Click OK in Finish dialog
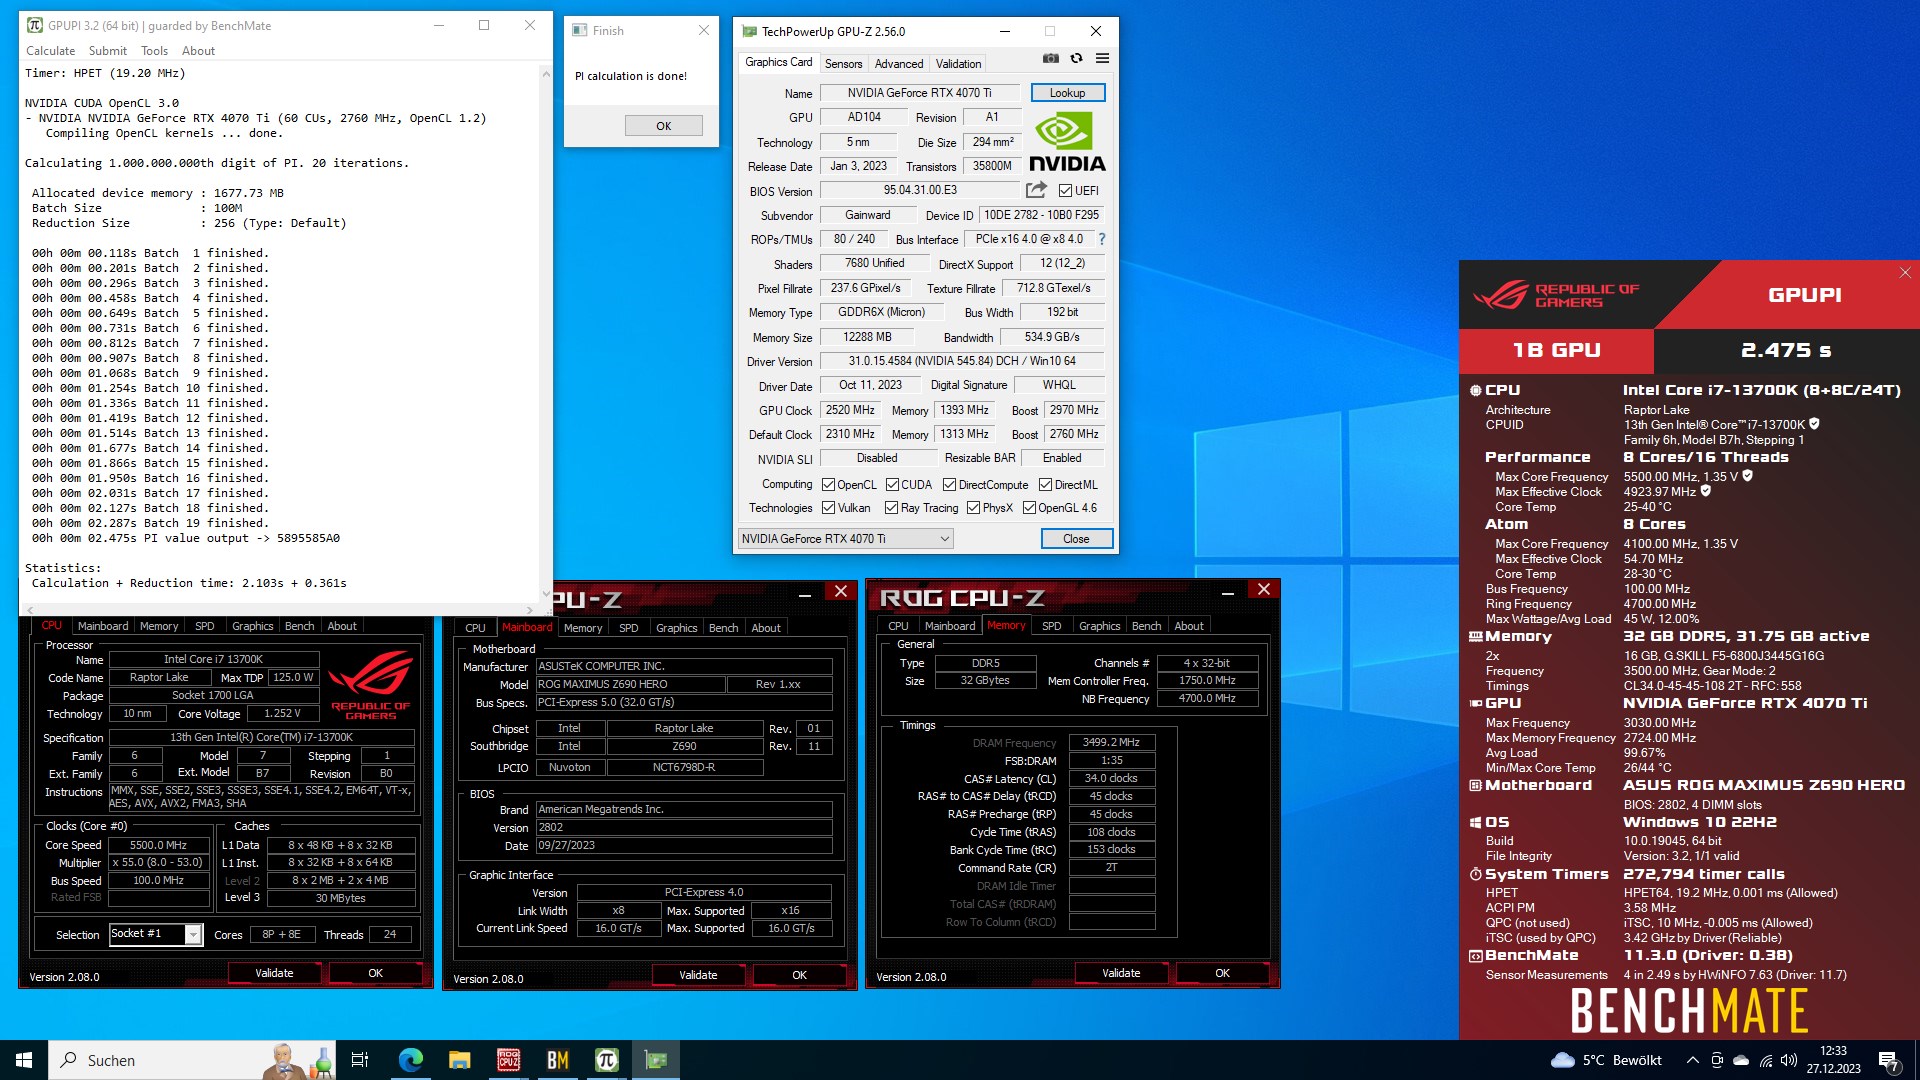This screenshot has width=1920, height=1080. pyautogui.click(x=664, y=126)
